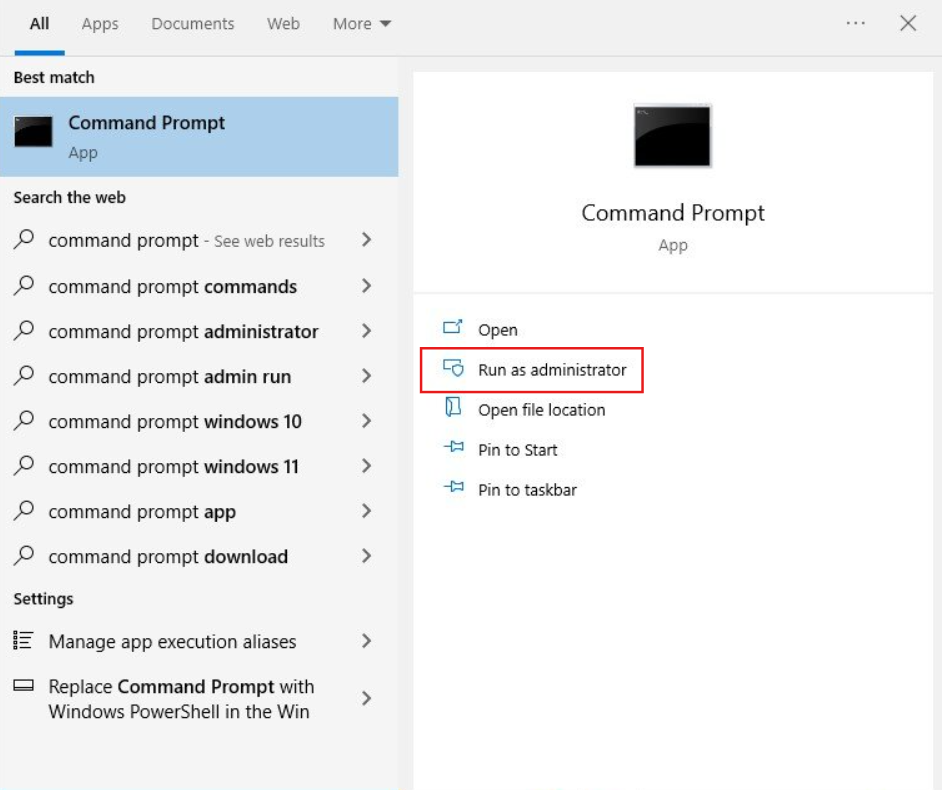Click the Pin to taskbar pin icon
Image resolution: width=942 pixels, height=790 pixels.
pos(453,489)
